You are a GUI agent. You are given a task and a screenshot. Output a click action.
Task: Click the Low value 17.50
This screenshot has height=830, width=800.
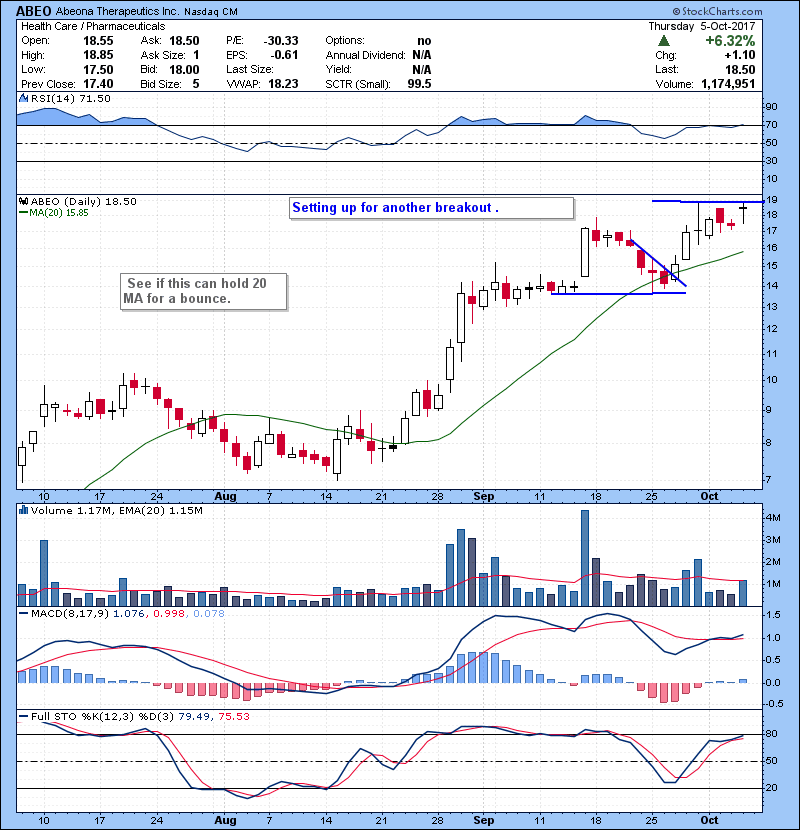click(98, 69)
